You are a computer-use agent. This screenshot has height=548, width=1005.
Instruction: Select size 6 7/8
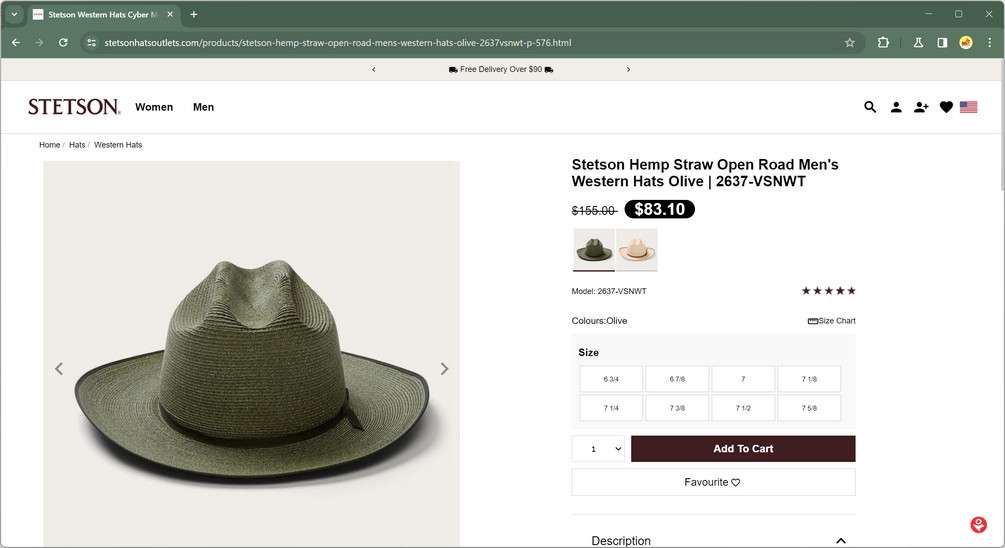pos(677,379)
